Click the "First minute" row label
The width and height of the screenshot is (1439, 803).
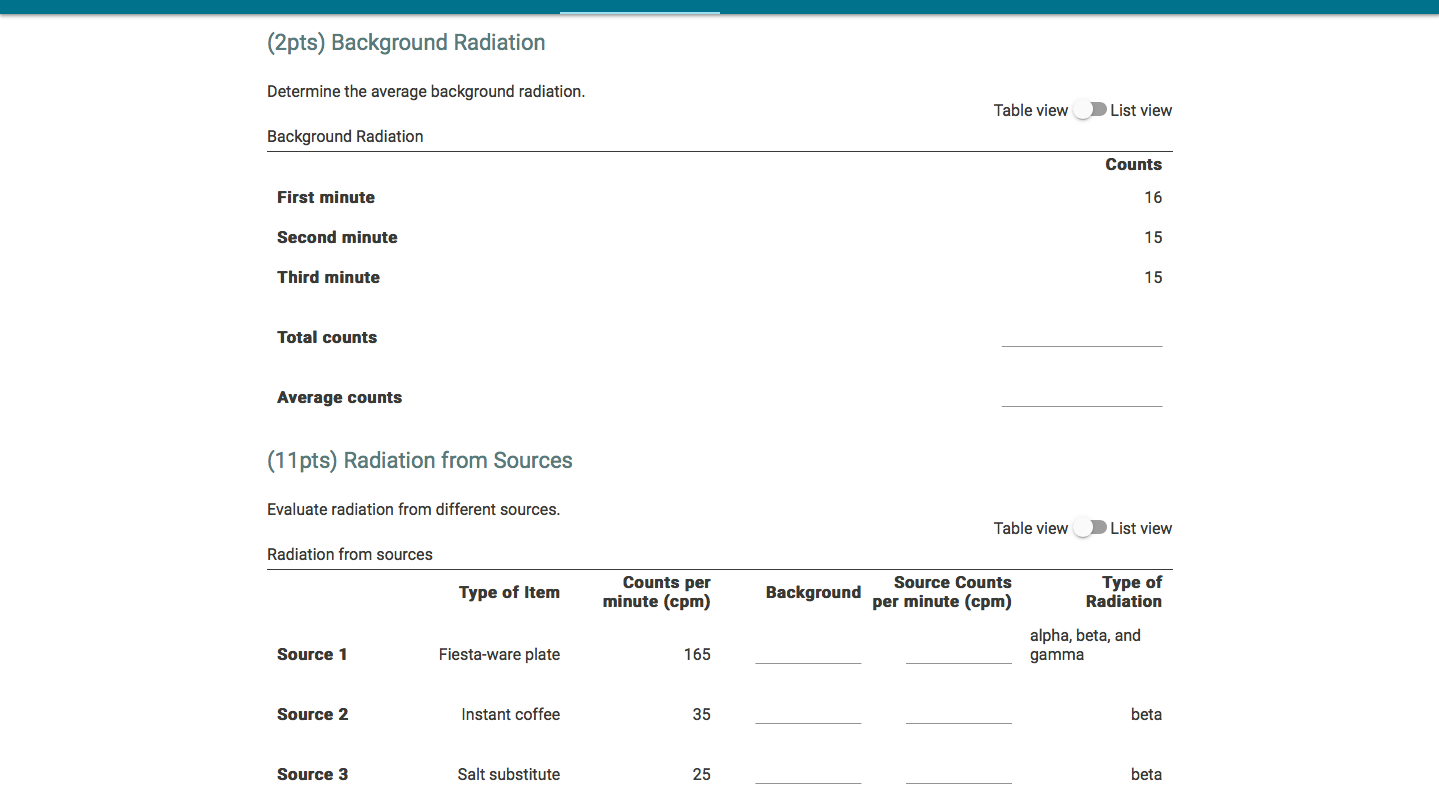(326, 197)
